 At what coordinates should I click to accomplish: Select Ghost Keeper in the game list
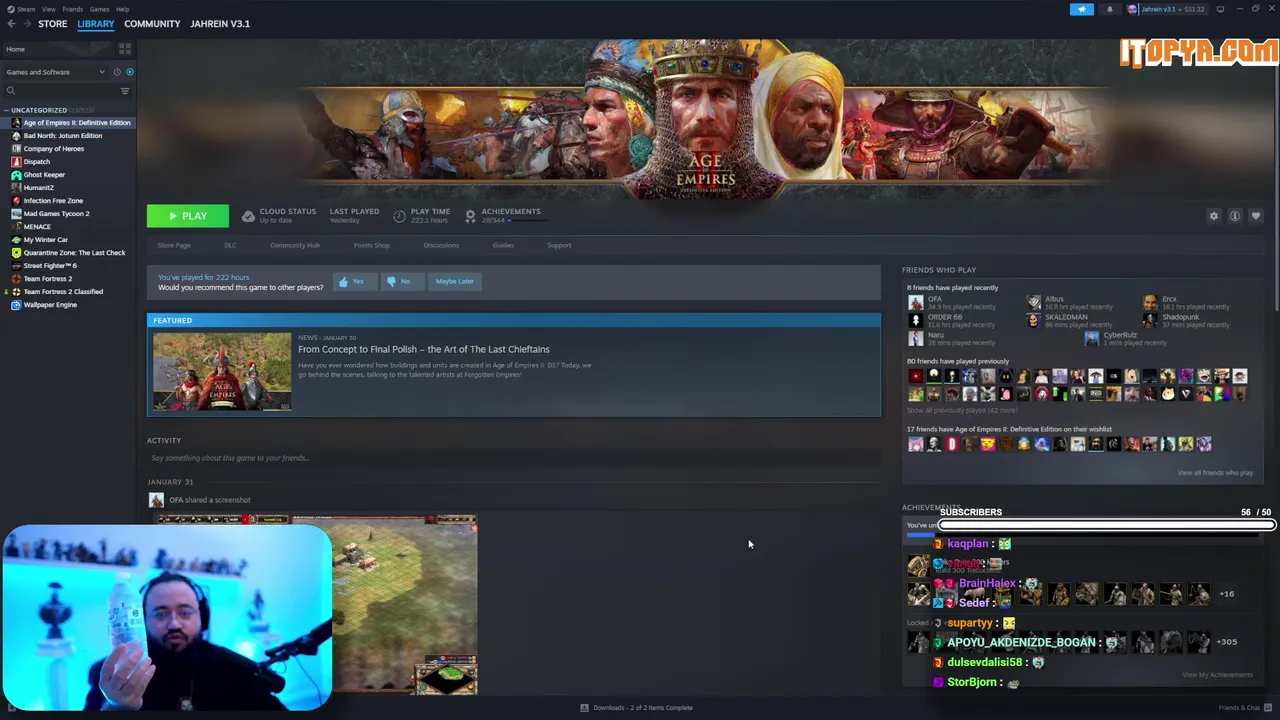point(44,175)
